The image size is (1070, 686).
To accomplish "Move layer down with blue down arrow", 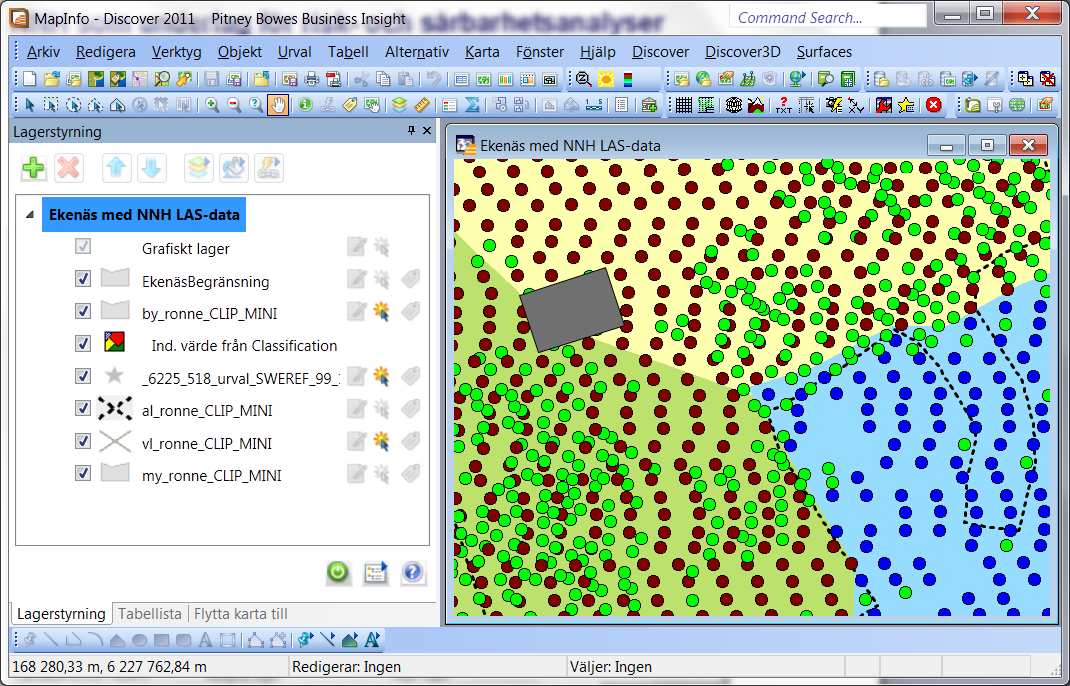I will (x=151, y=168).
